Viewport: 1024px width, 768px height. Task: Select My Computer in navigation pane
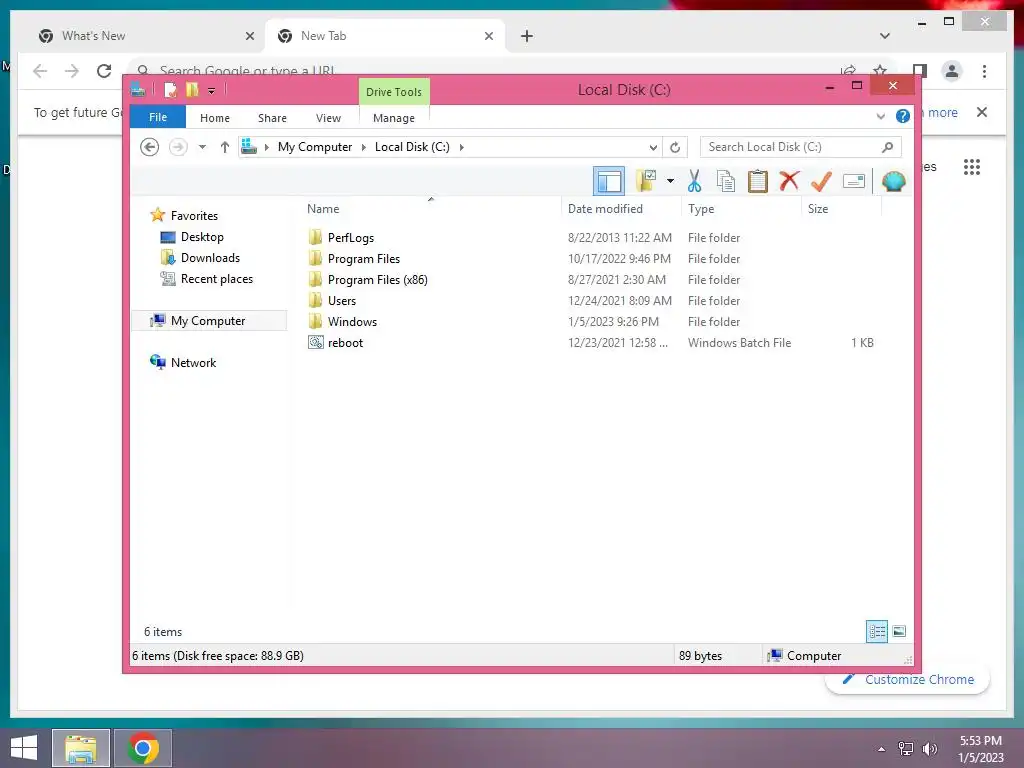(209, 321)
